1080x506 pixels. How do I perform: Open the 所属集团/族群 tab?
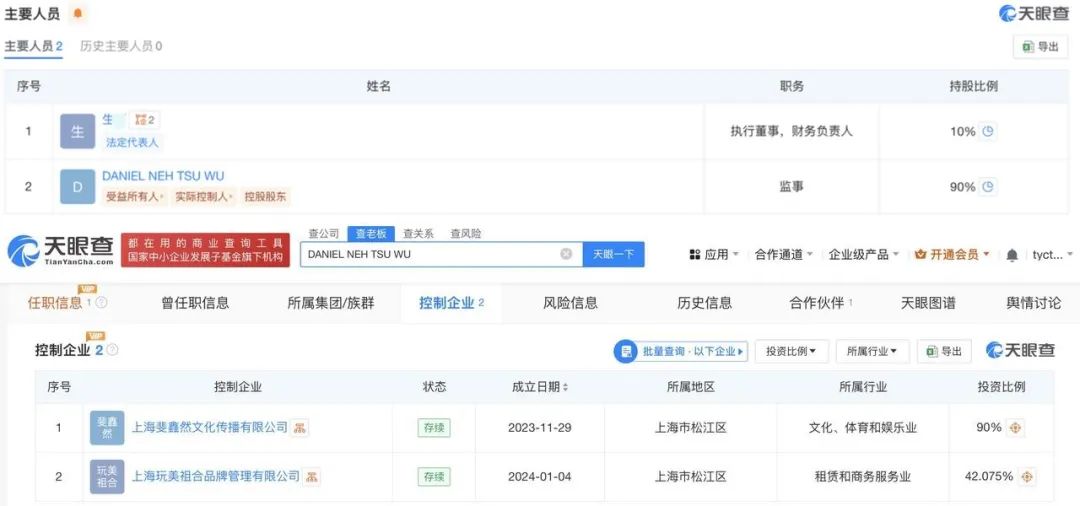(331, 303)
